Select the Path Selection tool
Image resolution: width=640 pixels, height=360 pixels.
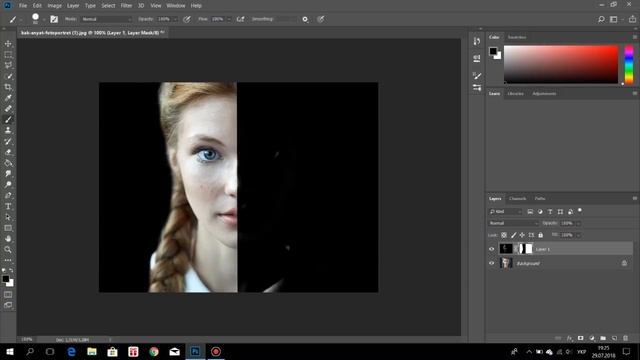(x=8, y=217)
